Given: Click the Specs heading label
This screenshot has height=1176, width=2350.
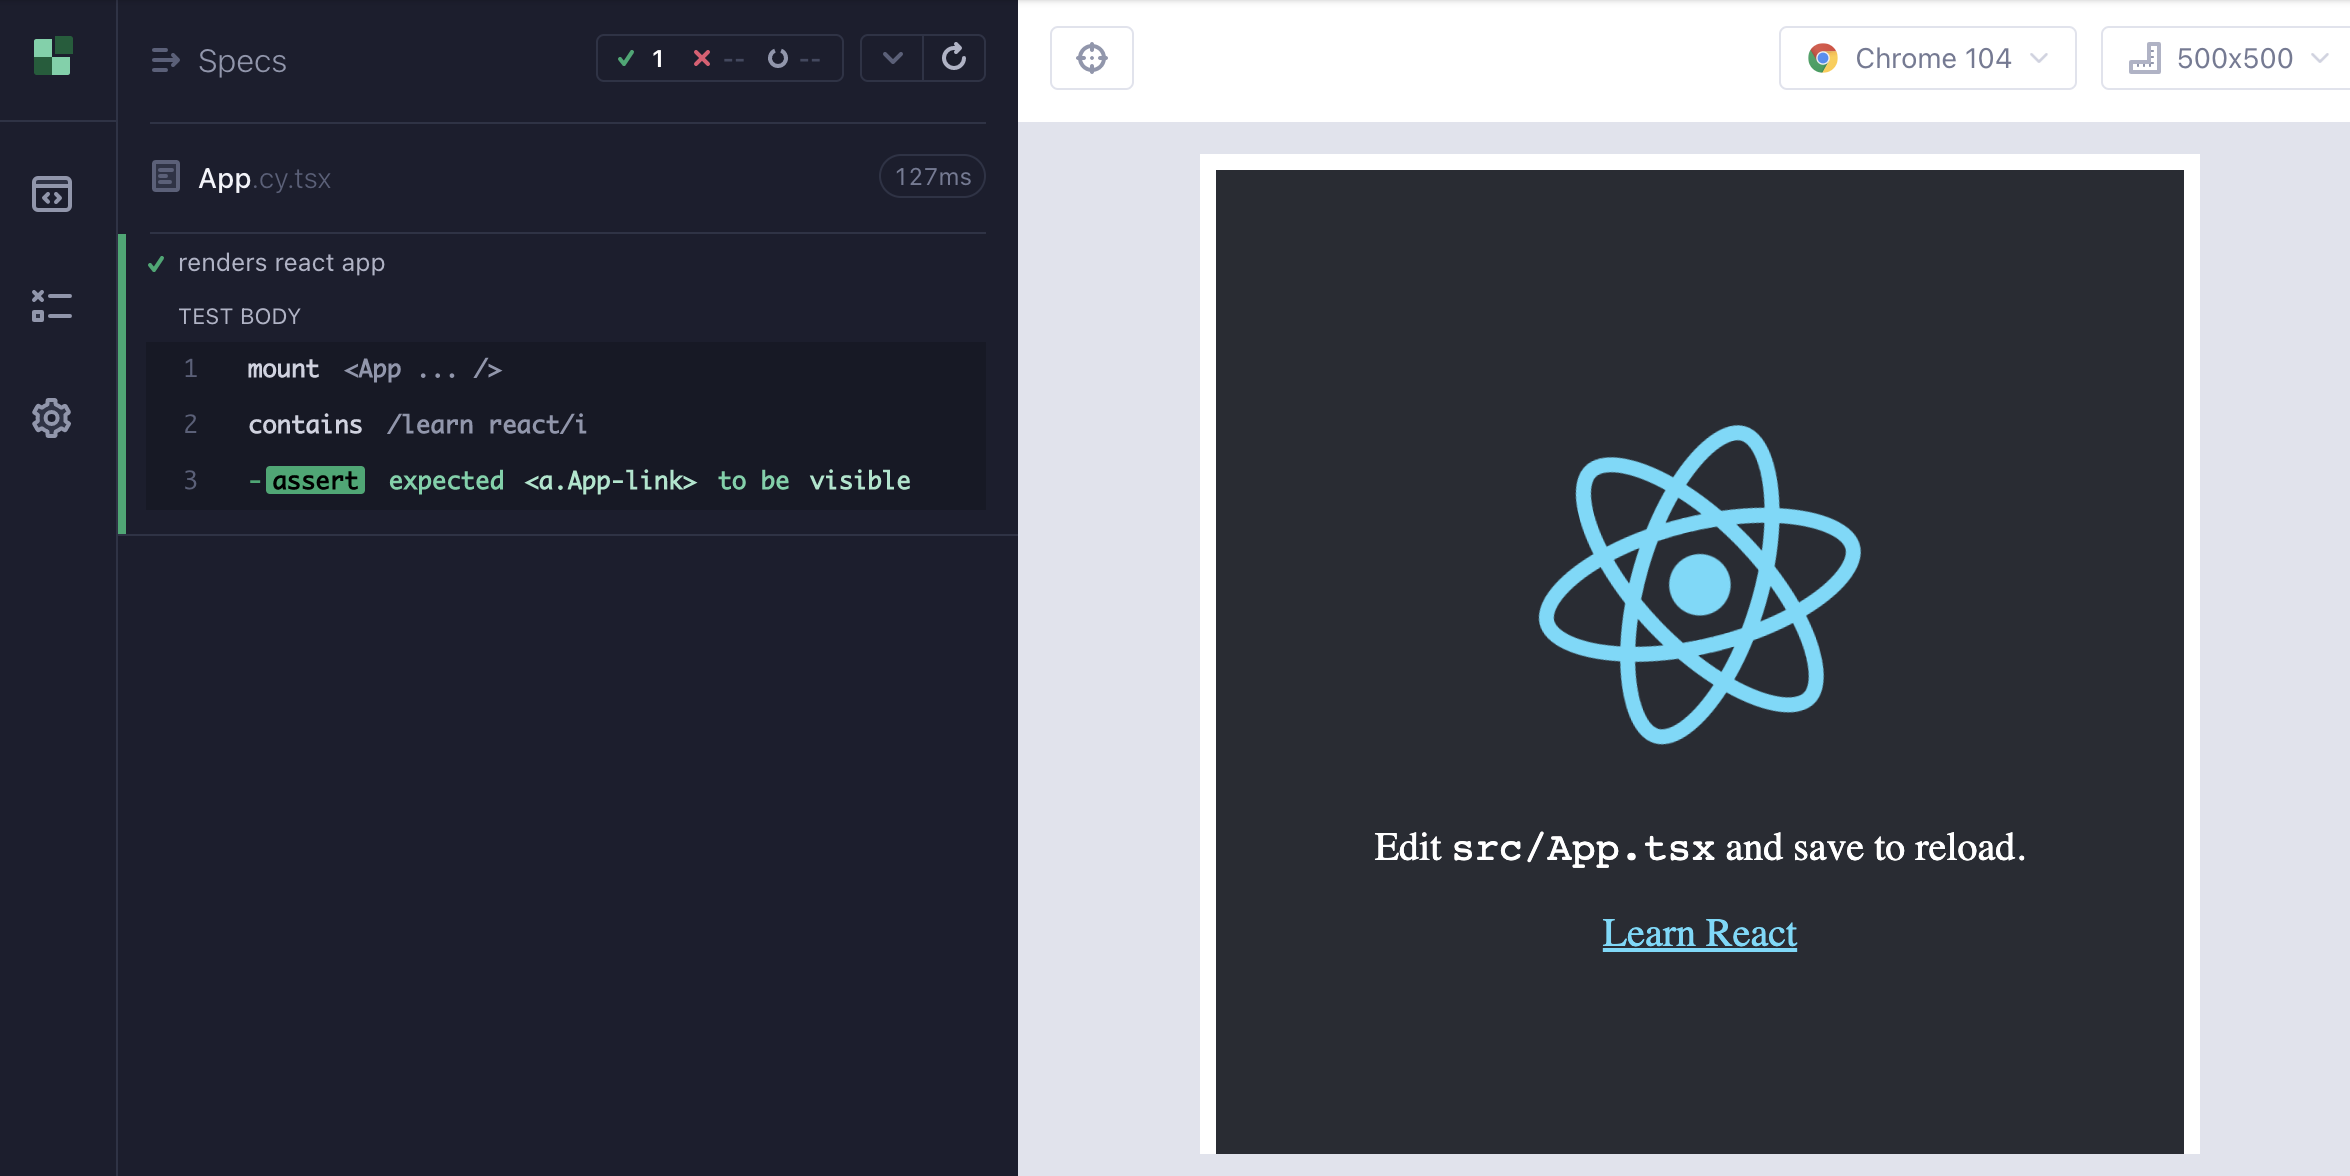Looking at the screenshot, I should (x=242, y=61).
